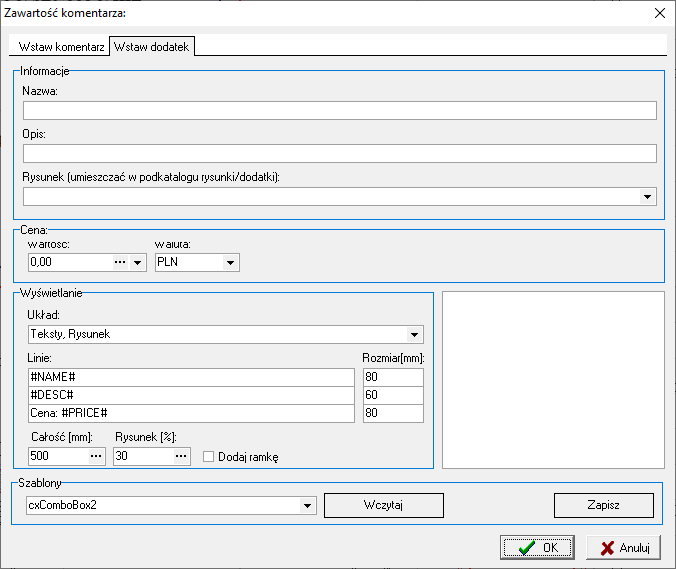
Task: Select the Wstaw dodatek tab
Action: click(152, 47)
